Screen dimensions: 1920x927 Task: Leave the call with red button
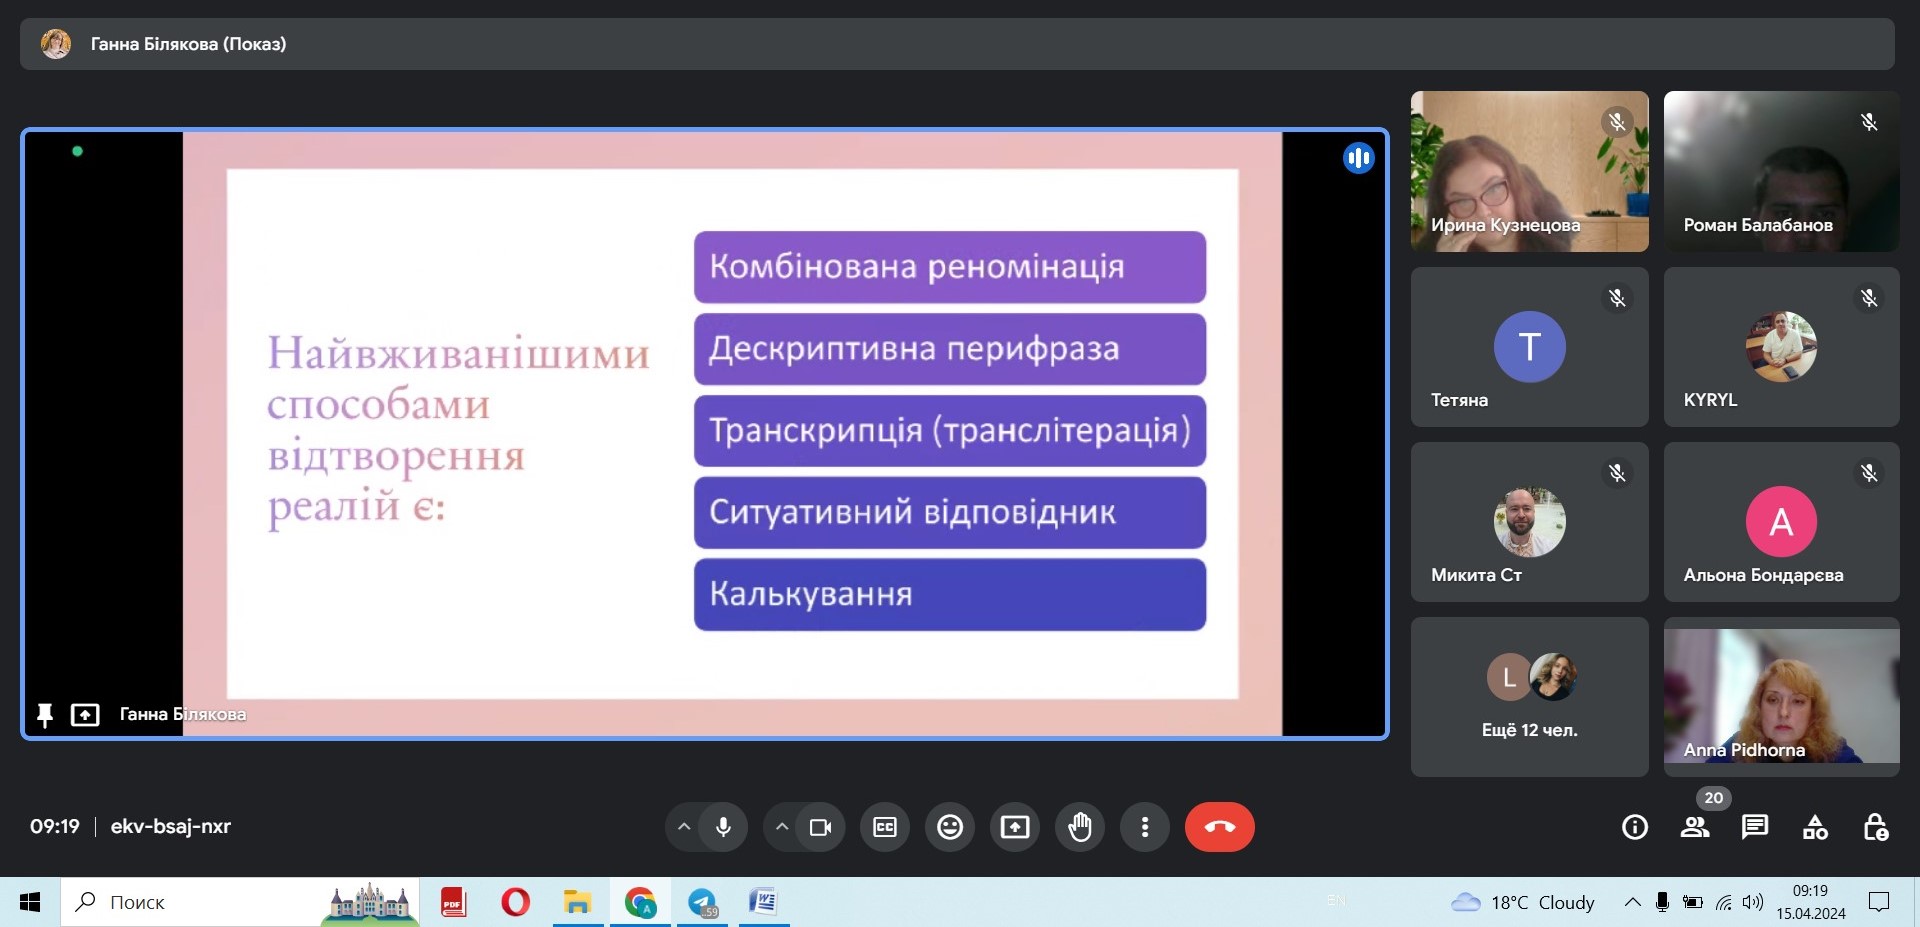1219,827
